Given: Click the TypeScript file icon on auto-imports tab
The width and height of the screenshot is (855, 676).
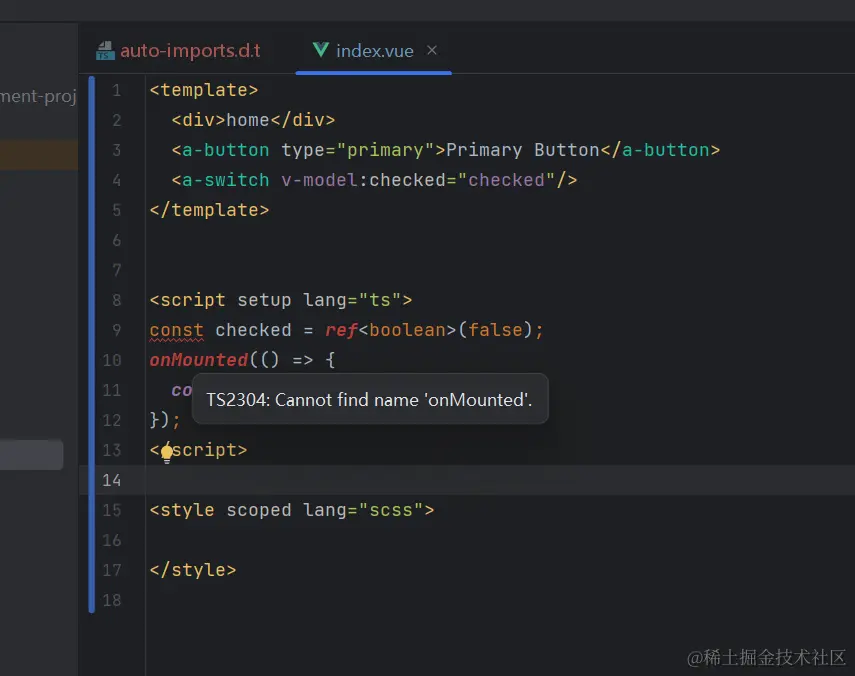Looking at the screenshot, I should [105, 51].
